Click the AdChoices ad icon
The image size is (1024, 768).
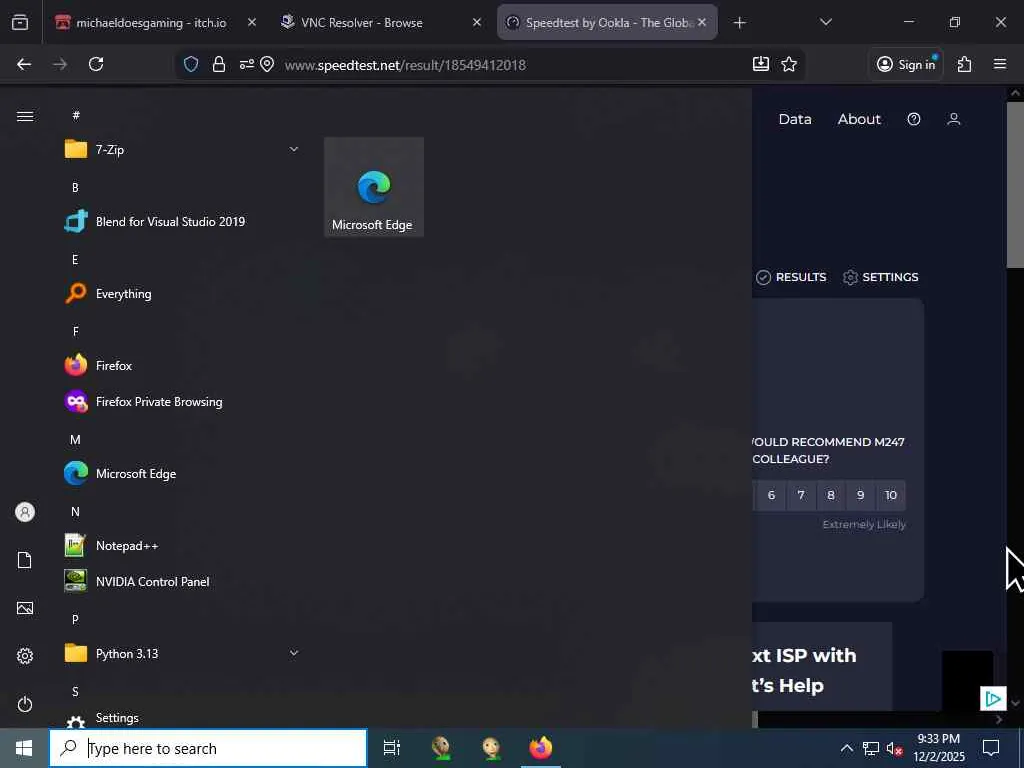click(x=993, y=699)
